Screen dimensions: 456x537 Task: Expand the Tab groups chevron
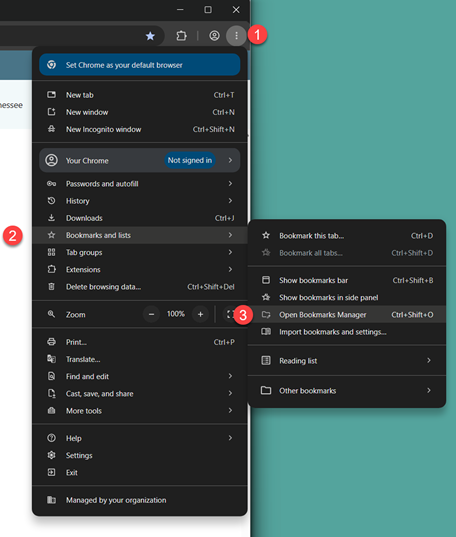[230, 252]
